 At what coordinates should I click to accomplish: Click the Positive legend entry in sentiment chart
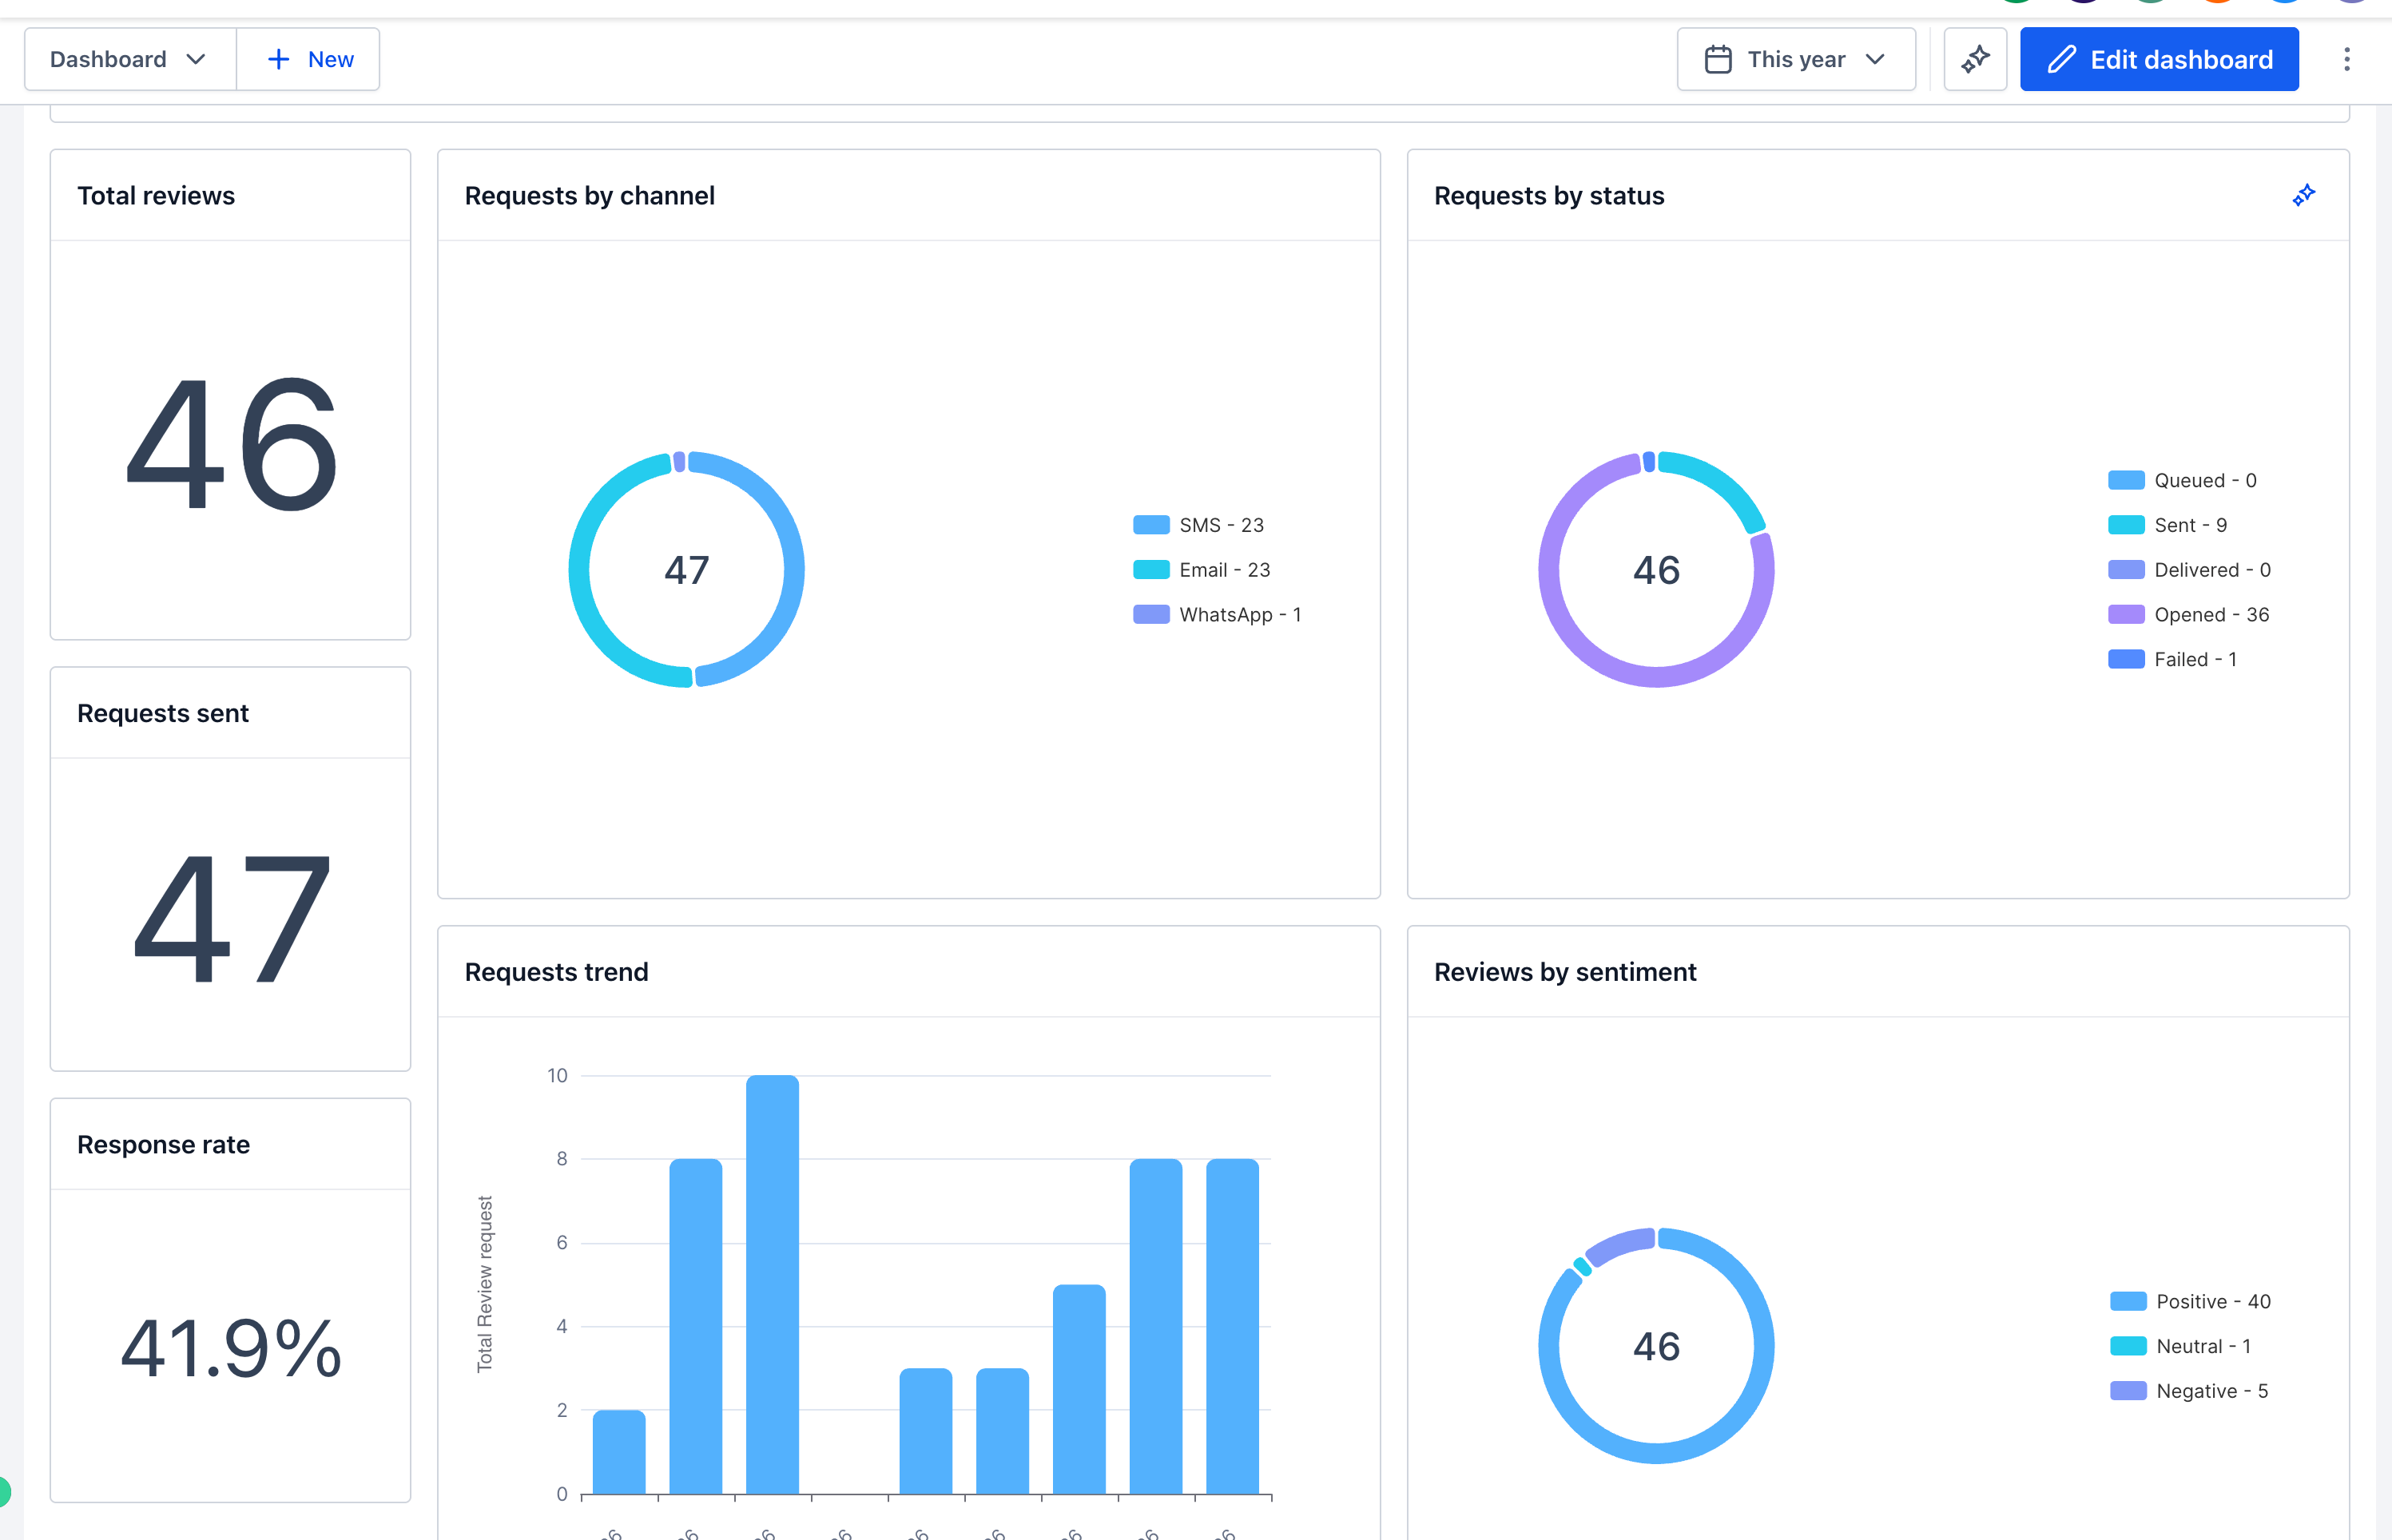[2190, 1301]
